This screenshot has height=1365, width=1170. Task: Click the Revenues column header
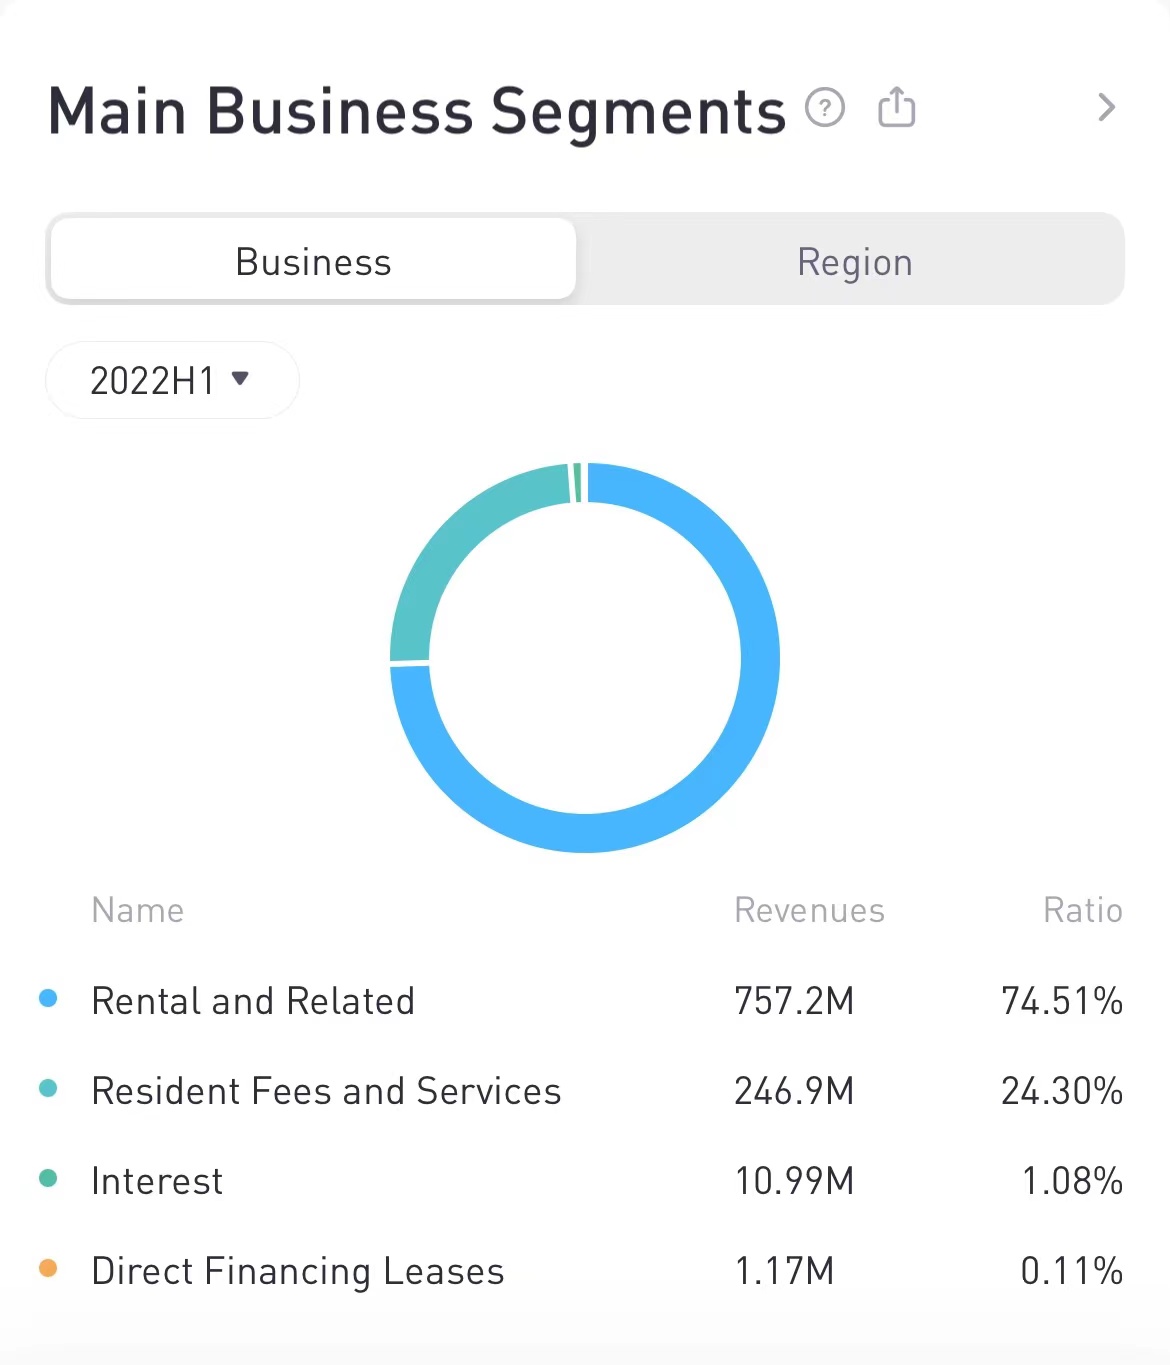pyautogui.click(x=809, y=910)
